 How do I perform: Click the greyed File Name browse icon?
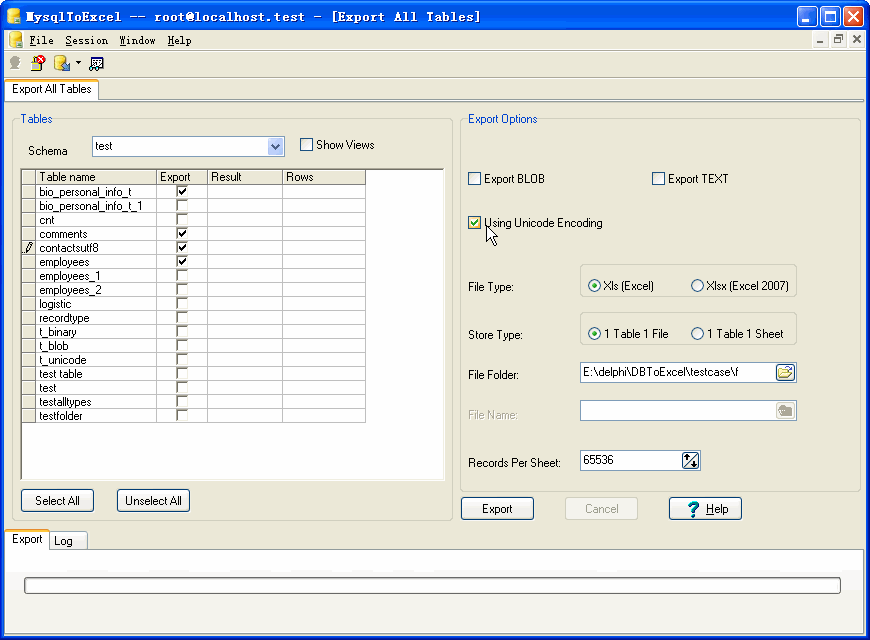tap(785, 411)
